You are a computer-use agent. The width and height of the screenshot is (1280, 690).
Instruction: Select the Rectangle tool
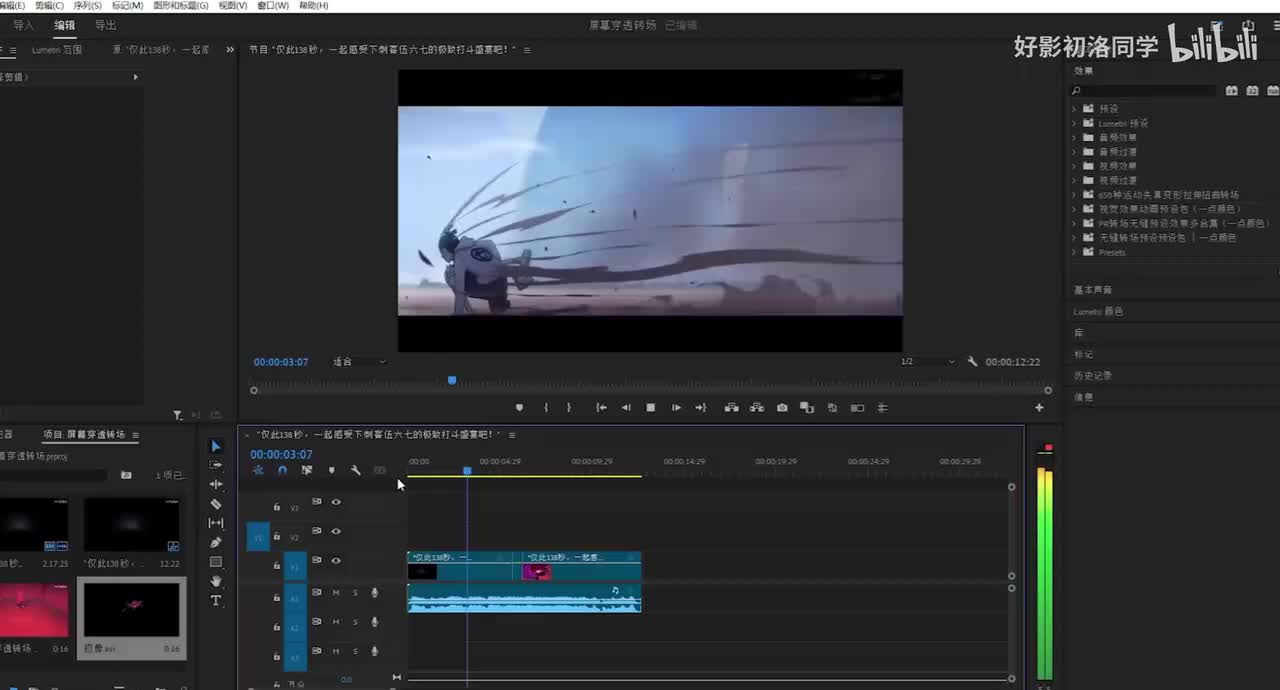click(x=215, y=562)
